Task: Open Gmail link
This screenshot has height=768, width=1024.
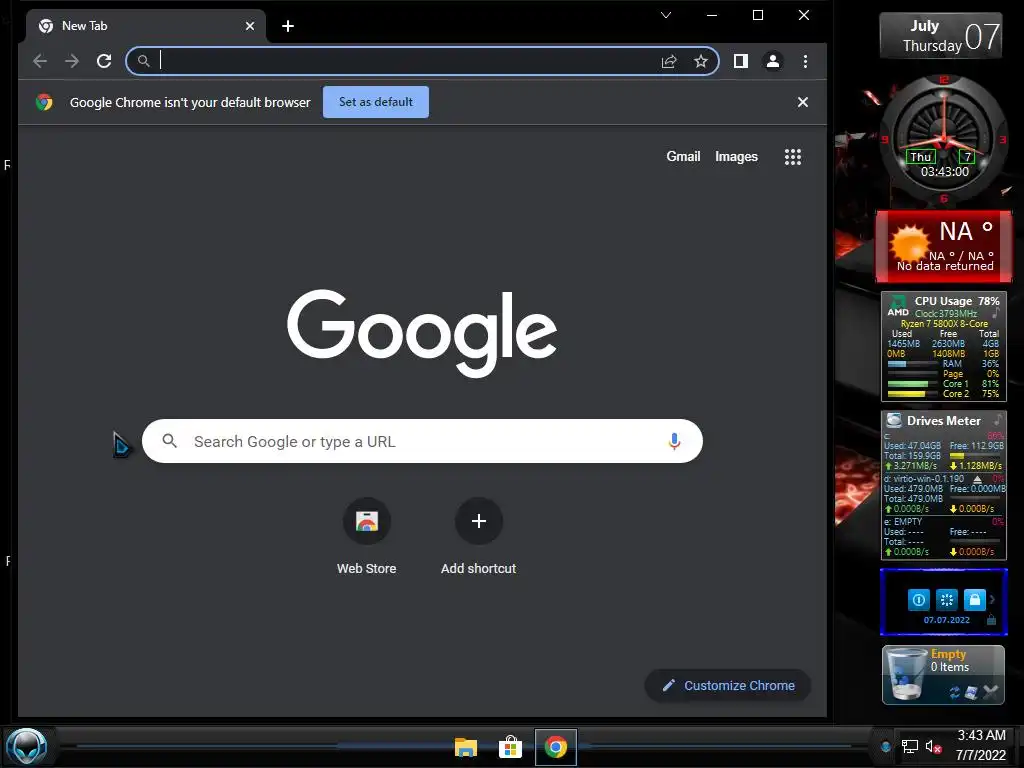Action: [683, 157]
